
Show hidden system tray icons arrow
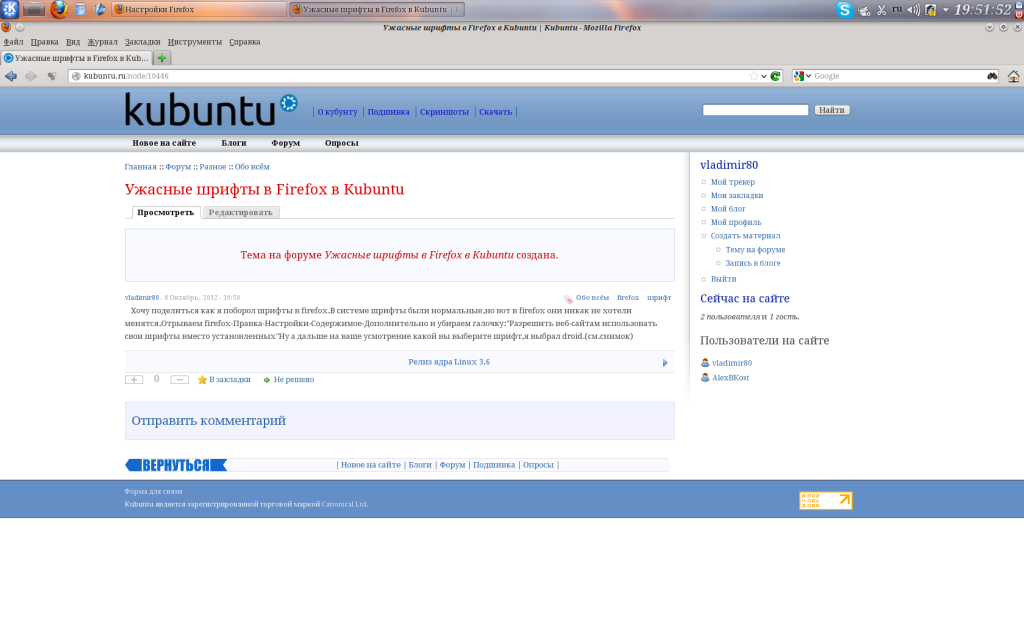pos(946,10)
